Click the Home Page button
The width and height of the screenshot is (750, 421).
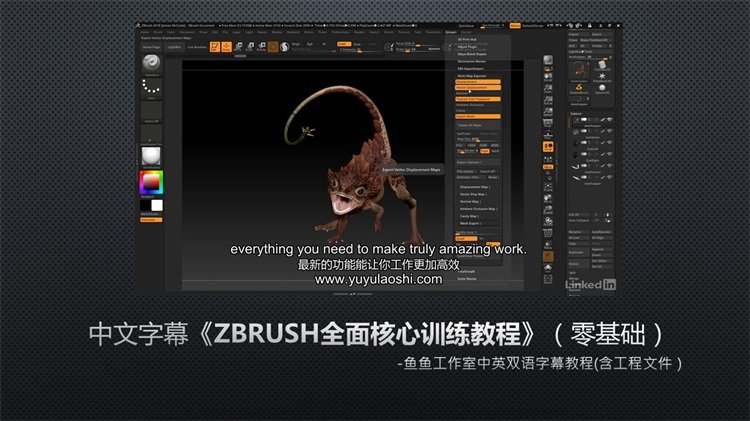[x=151, y=47]
